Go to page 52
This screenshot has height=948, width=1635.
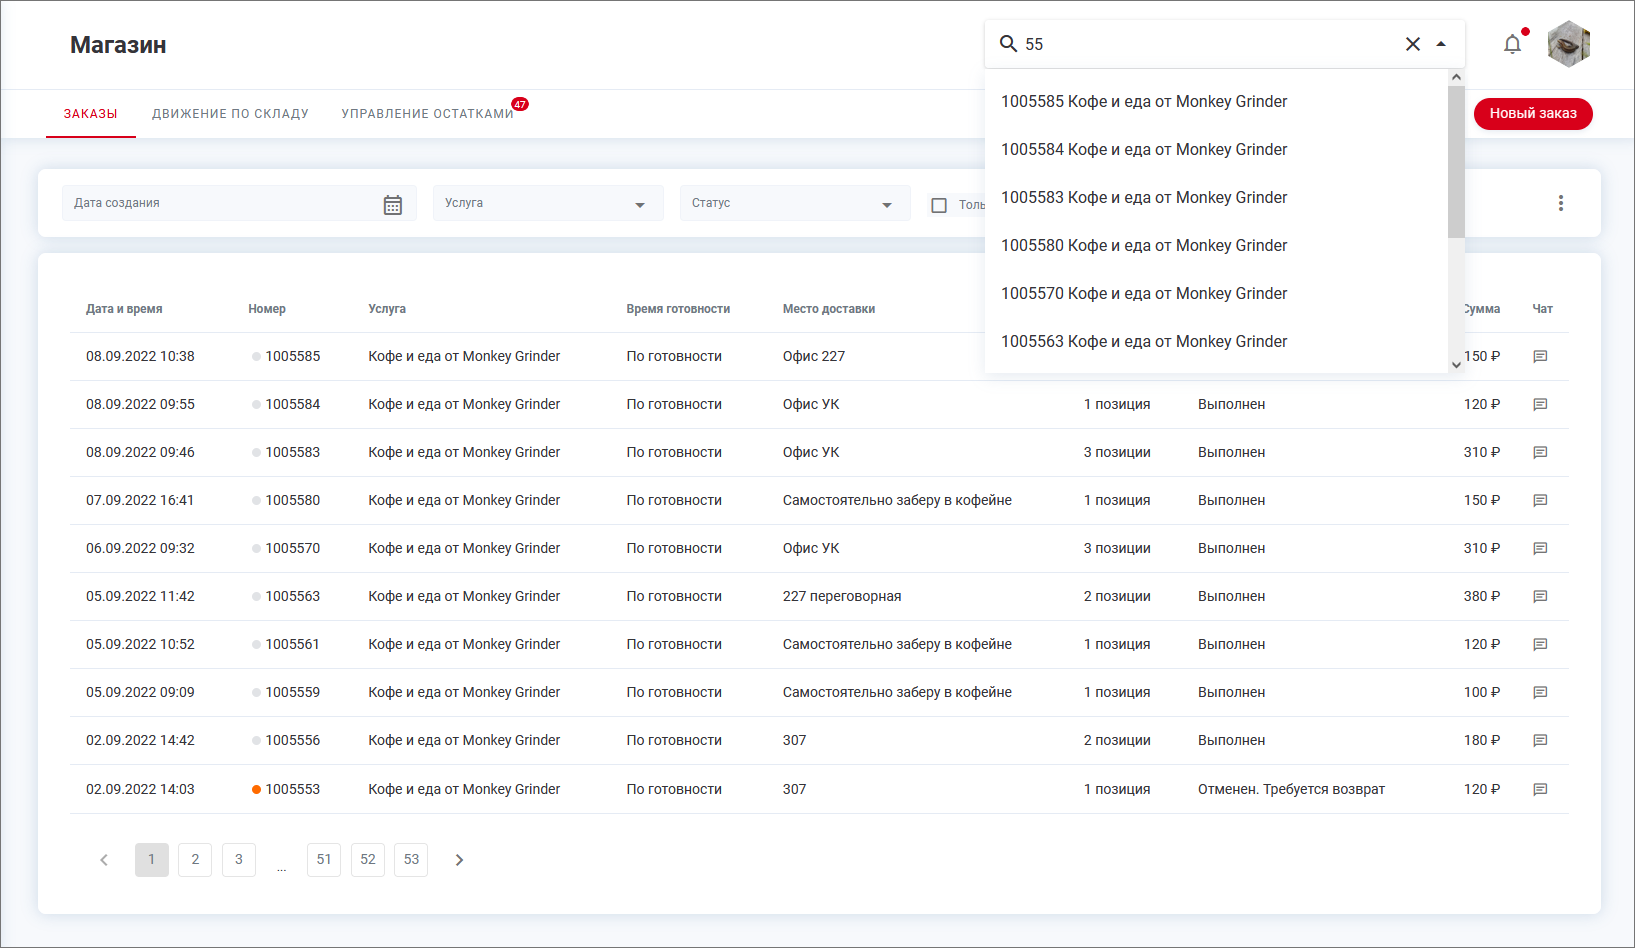(x=368, y=860)
